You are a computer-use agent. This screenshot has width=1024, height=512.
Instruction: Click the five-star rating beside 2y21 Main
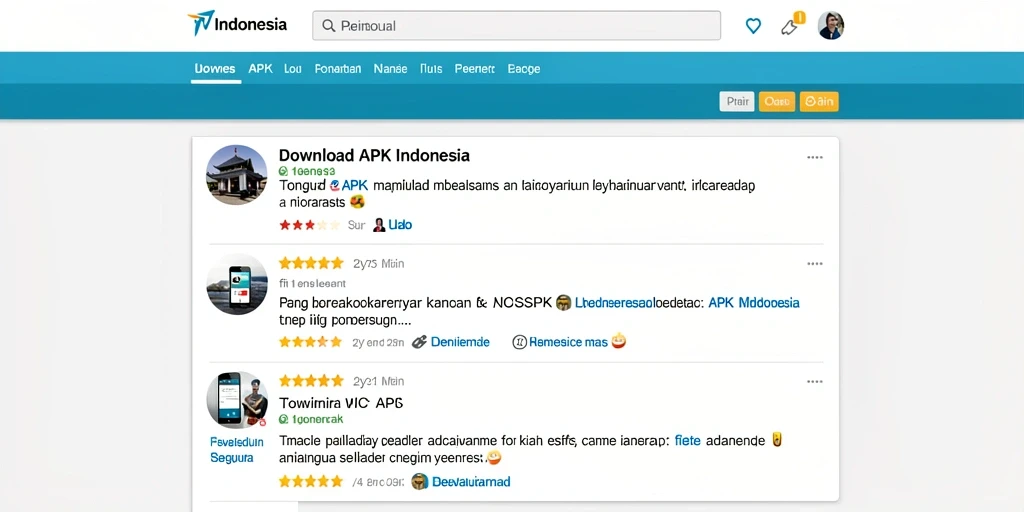click(311, 381)
